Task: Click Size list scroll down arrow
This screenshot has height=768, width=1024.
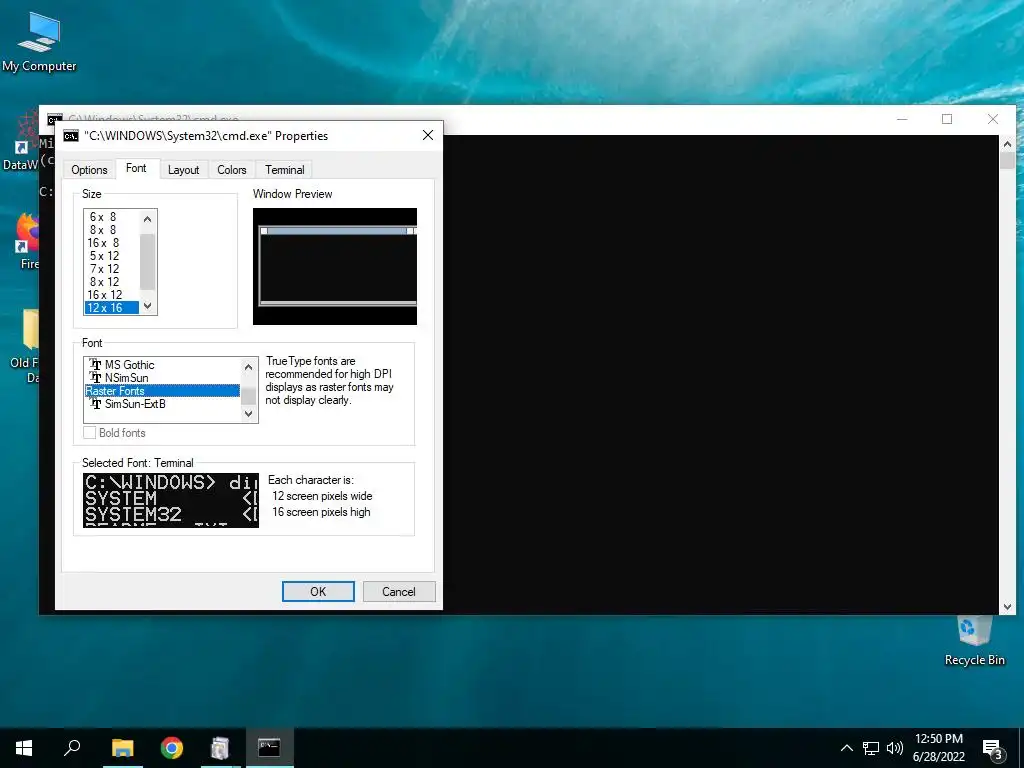Action: coord(148,306)
